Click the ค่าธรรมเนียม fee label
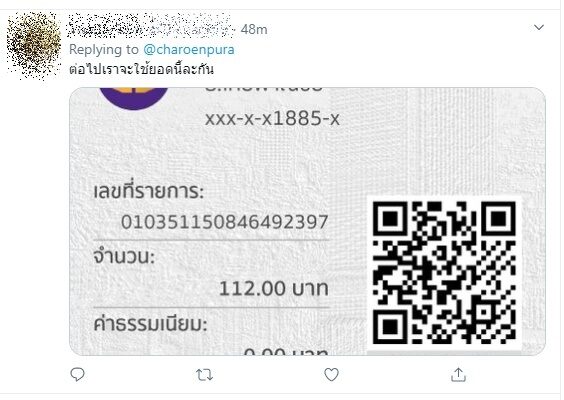This screenshot has height=400, width=564. (x=150, y=325)
